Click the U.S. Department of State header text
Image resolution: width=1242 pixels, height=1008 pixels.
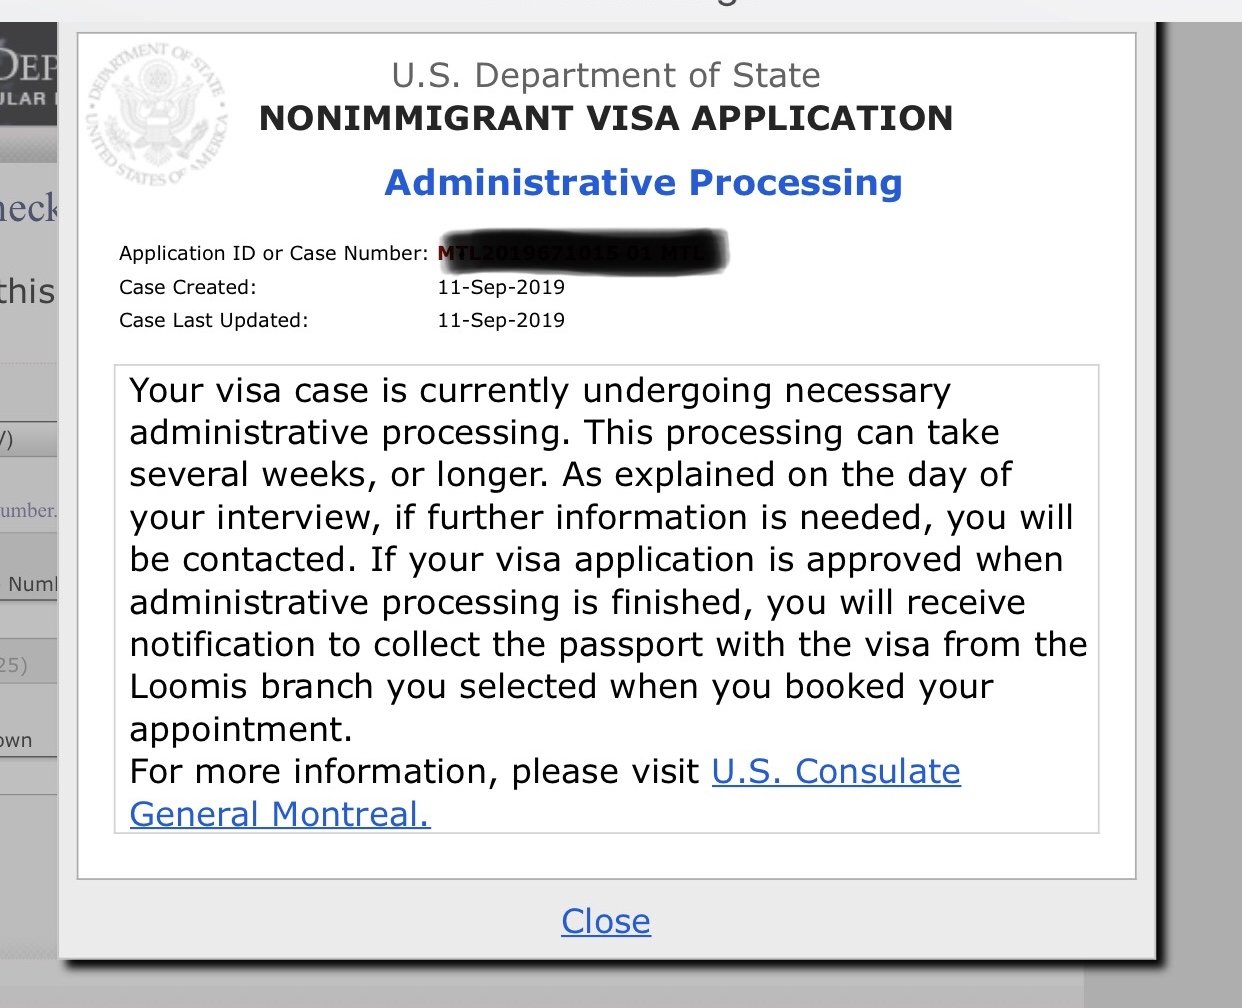click(x=606, y=75)
